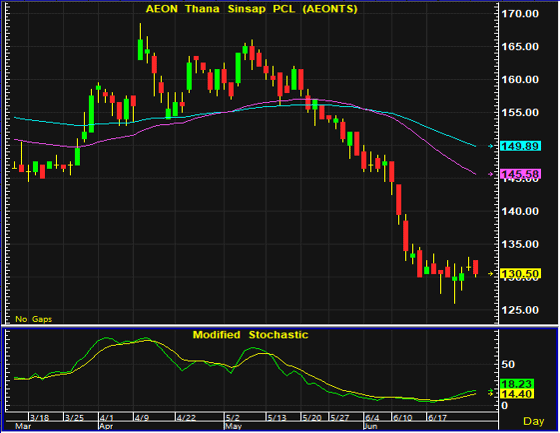Click the May month label
560x433 pixels.
tap(233, 426)
